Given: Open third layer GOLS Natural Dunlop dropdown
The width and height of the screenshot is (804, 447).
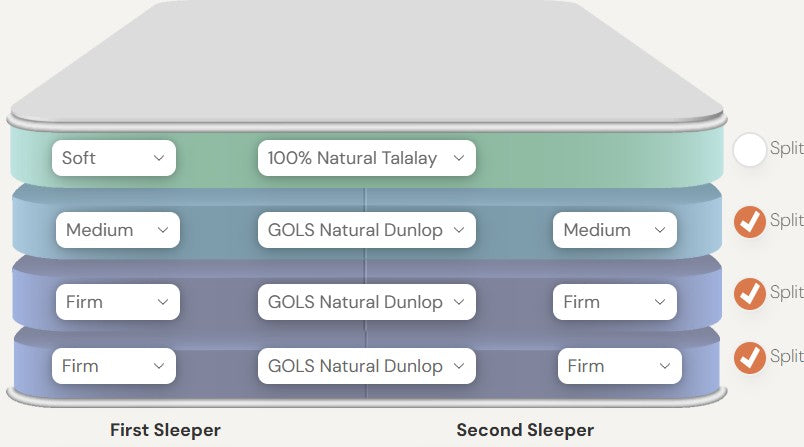Looking at the screenshot, I should (x=366, y=302).
